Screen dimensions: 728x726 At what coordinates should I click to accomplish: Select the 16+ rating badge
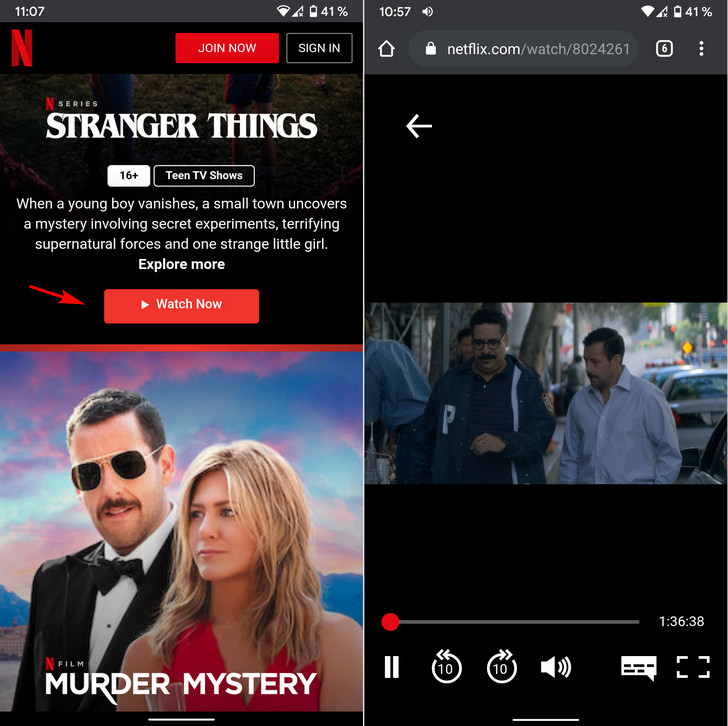point(129,175)
